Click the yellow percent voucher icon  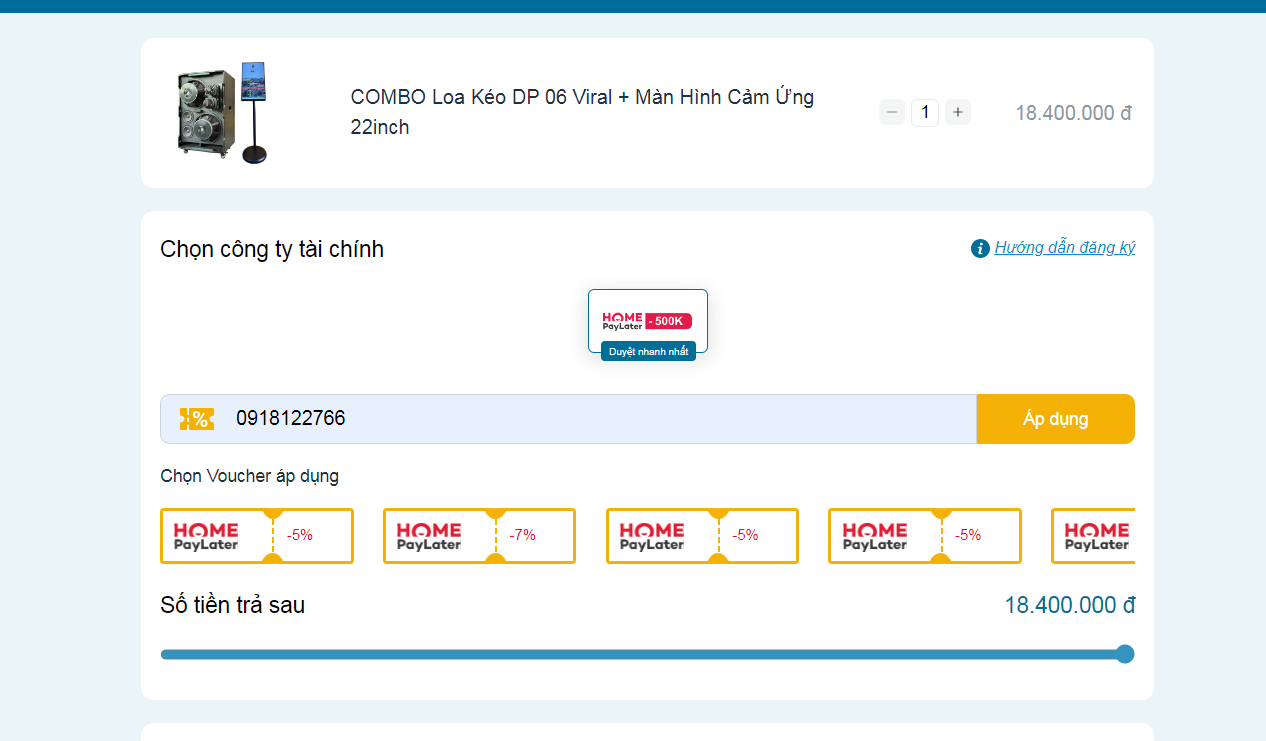point(197,419)
